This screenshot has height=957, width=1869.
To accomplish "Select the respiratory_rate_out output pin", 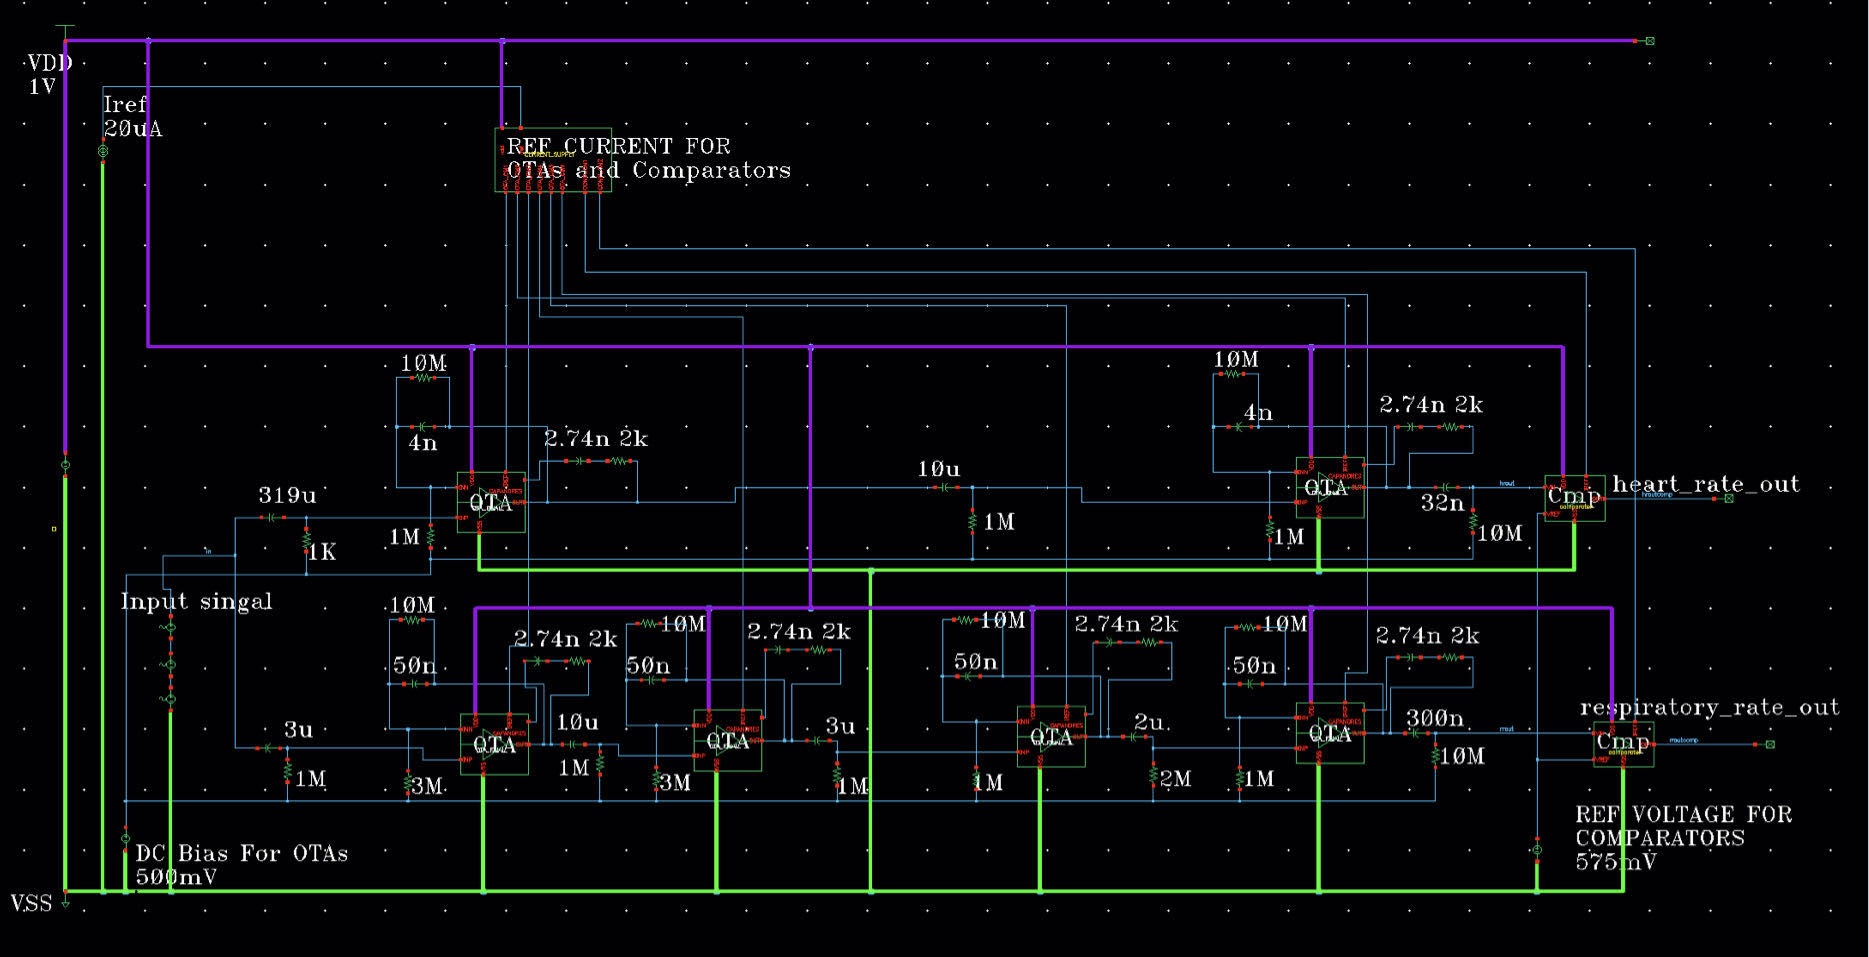I will tap(1769, 744).
